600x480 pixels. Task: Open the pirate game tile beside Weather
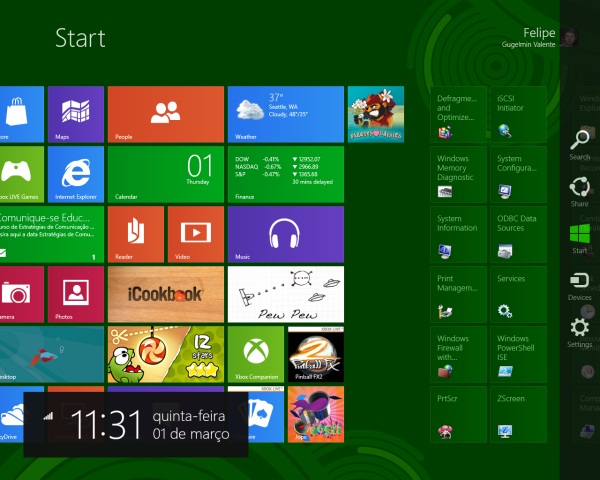376,114
